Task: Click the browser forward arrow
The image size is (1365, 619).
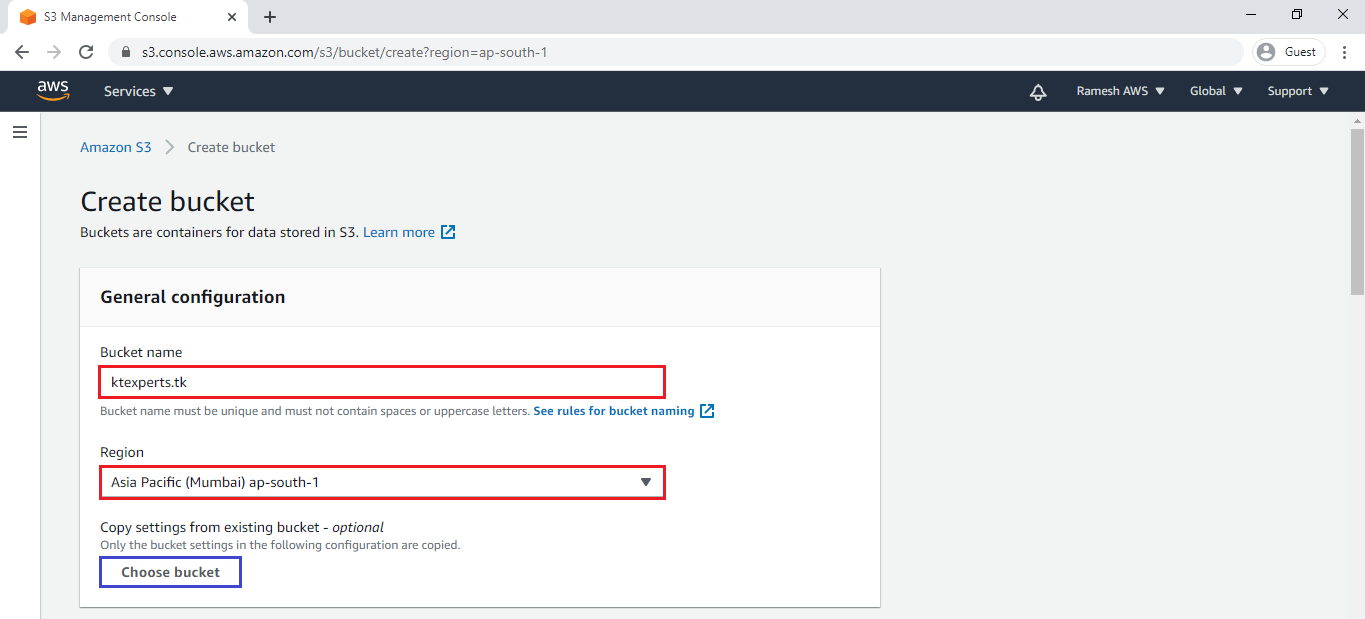Action: 54,52
